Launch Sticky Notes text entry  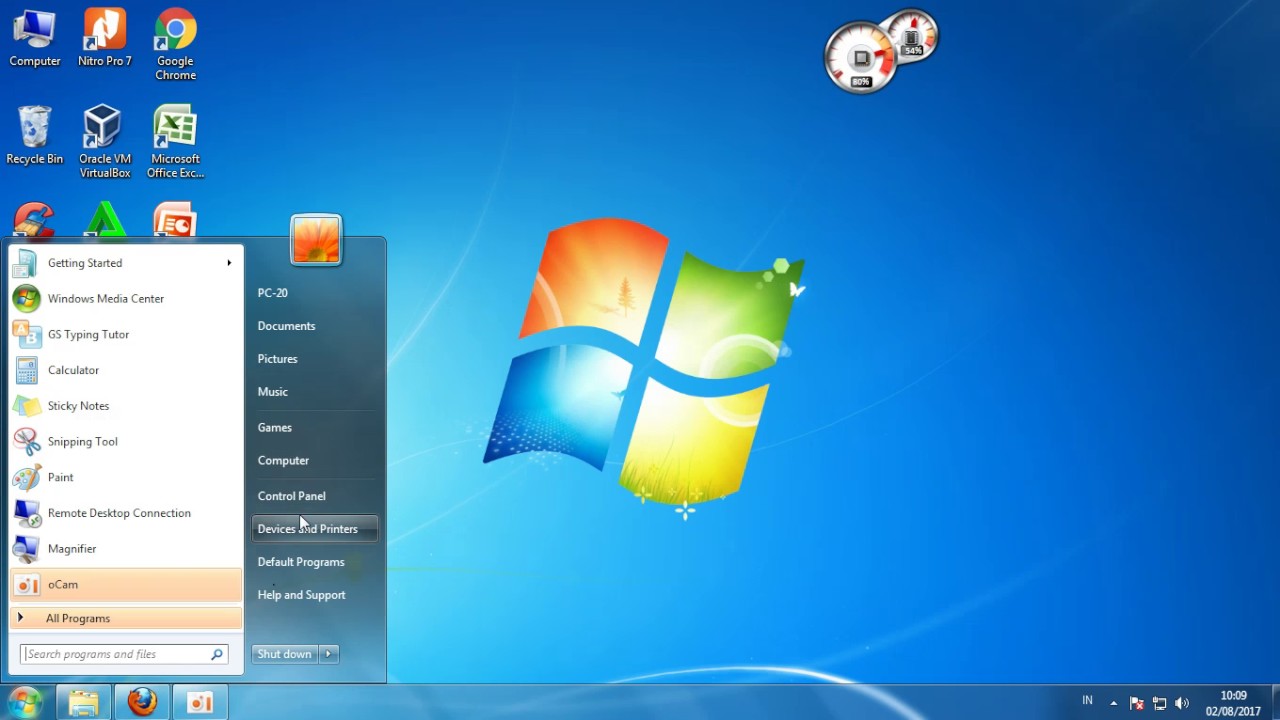(78, 406)
